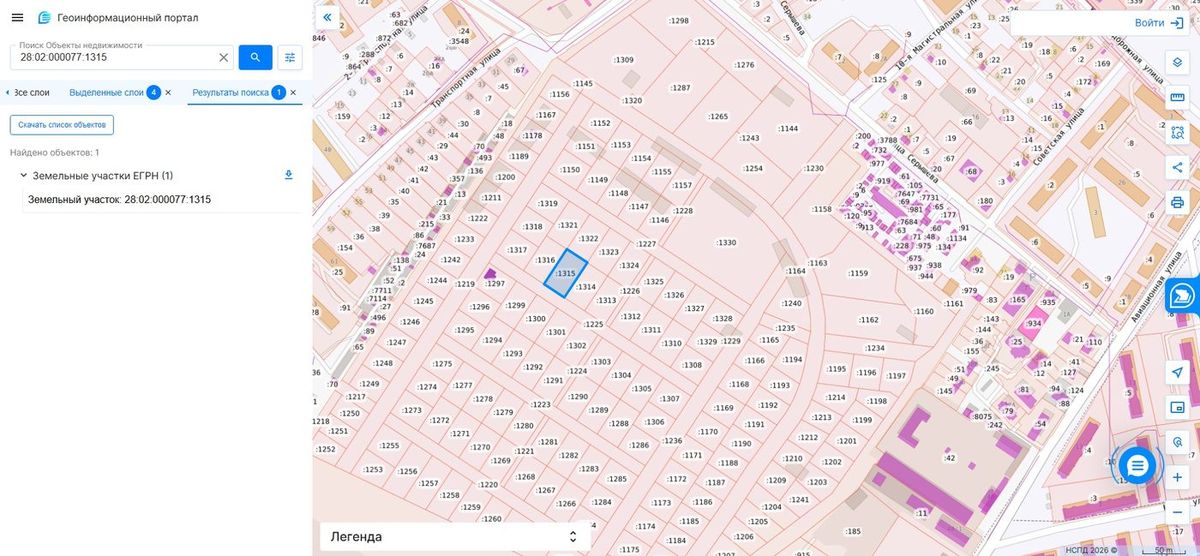Open the chat bubble support button
The height and width of the screenshot is (556, 1200).
(x=1137, y=465)
